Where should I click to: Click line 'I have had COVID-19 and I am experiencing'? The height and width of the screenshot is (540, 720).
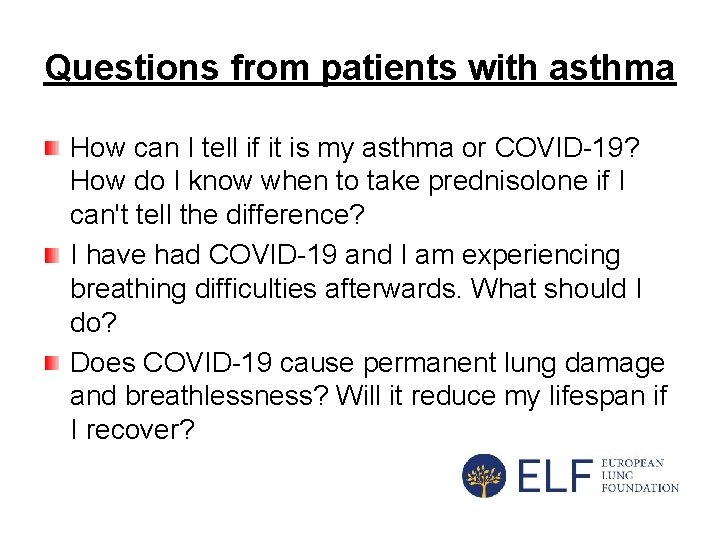tap(345, 256)
